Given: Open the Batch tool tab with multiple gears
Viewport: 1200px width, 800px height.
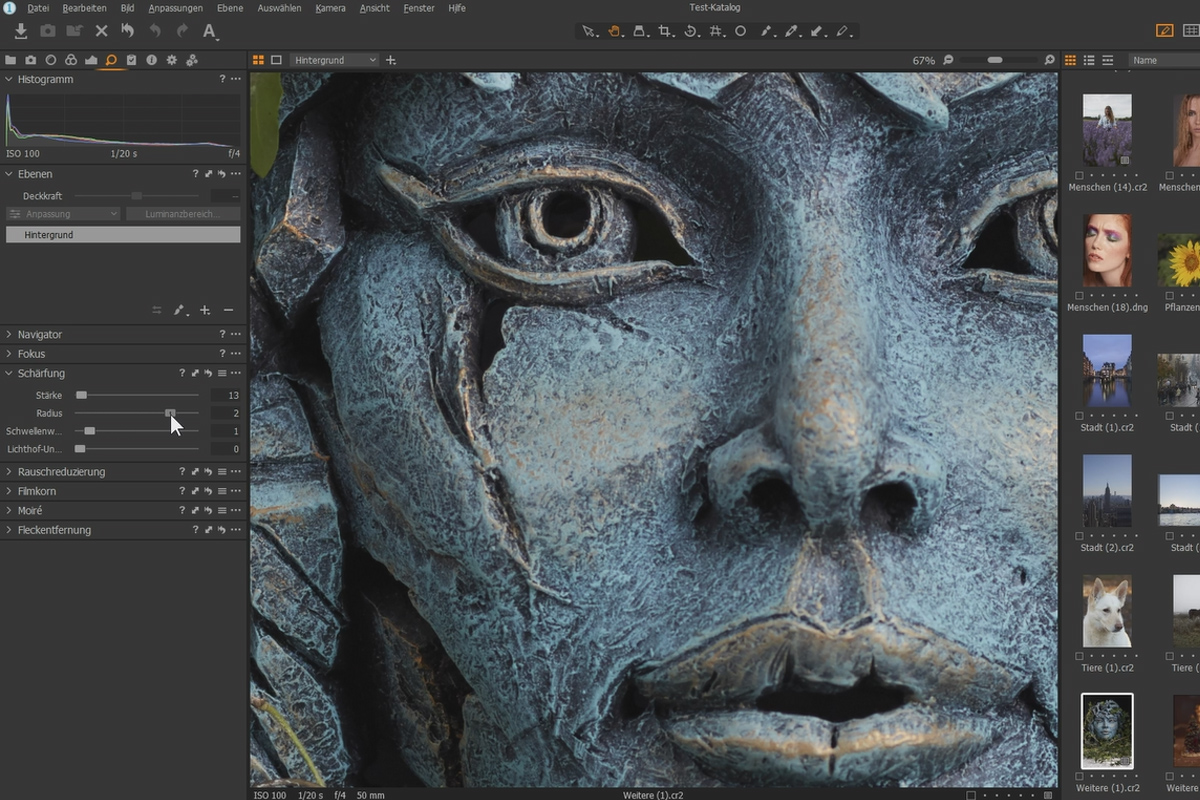Looking at the screenshot, I should point(192,60).
